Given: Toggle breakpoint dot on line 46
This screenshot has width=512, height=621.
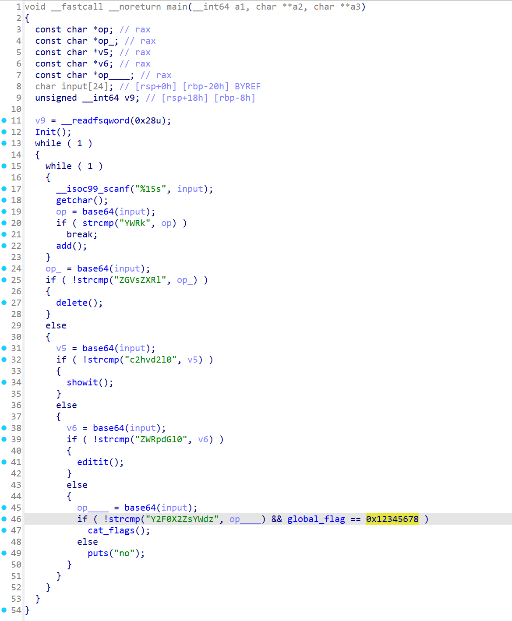Looking at the screenshot, I should [4, 519].
